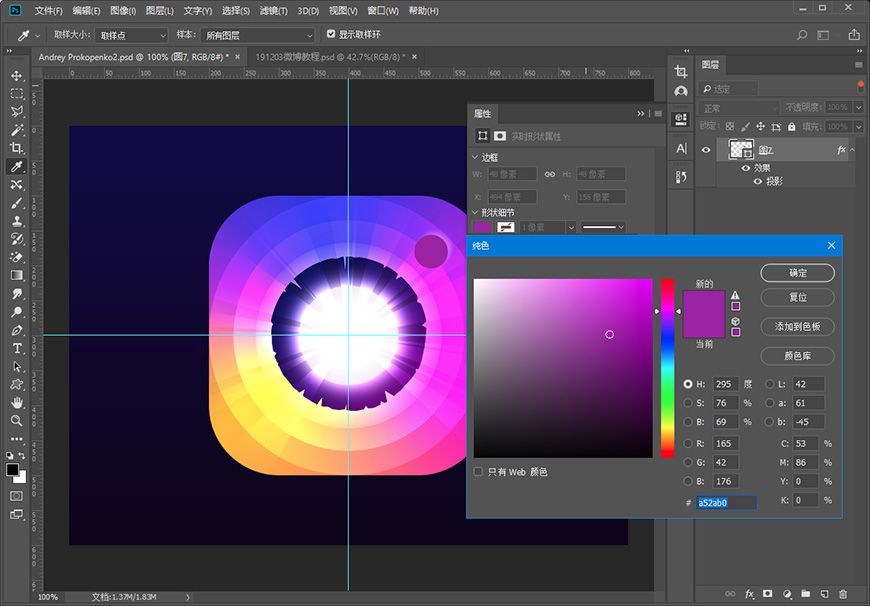The height and width of the screenshot is (606, 870).
Task: Click the 复位 button
Action: click(797, 297)
